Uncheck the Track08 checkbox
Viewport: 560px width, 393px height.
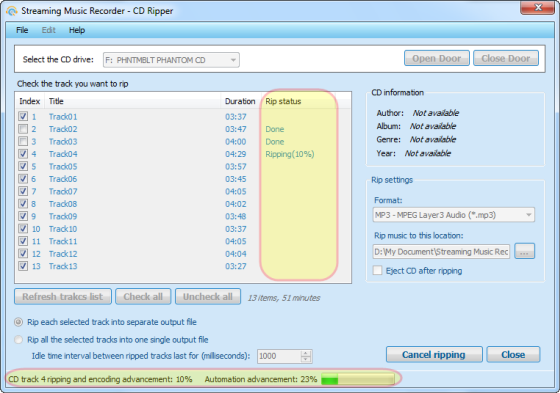23,204
